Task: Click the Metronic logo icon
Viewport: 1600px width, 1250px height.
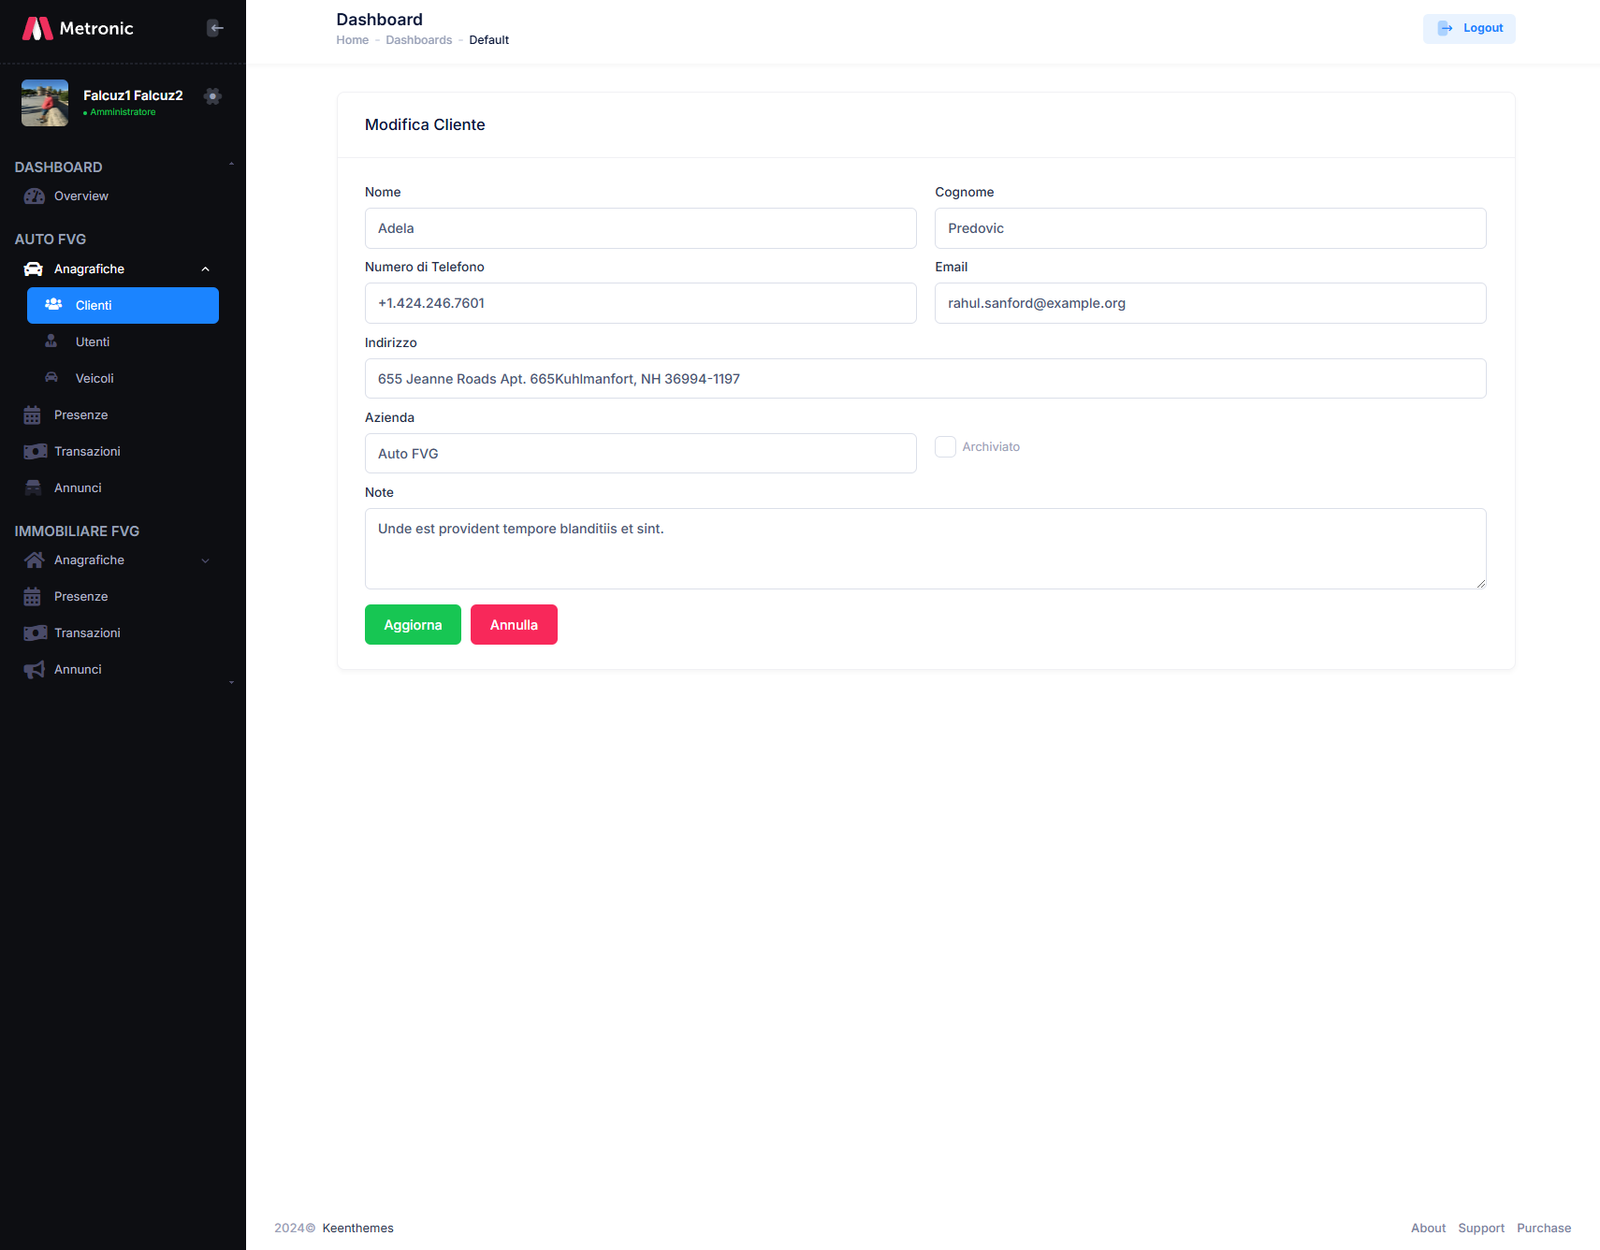Action: [37, 28]
